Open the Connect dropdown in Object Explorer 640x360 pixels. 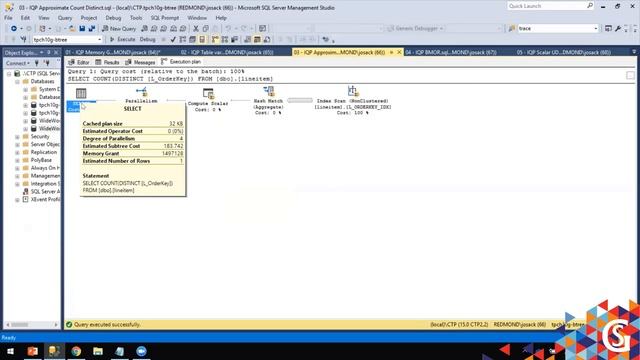pyautogui.click(x=18, y=63)
